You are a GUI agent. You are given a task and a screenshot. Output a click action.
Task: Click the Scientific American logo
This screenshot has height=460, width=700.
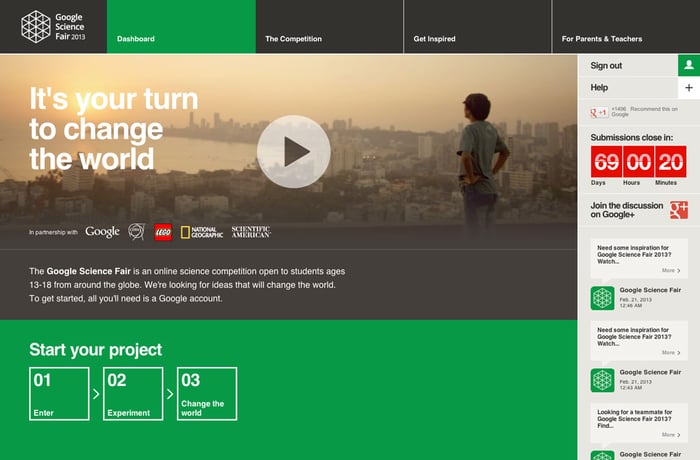click(251, 232)
